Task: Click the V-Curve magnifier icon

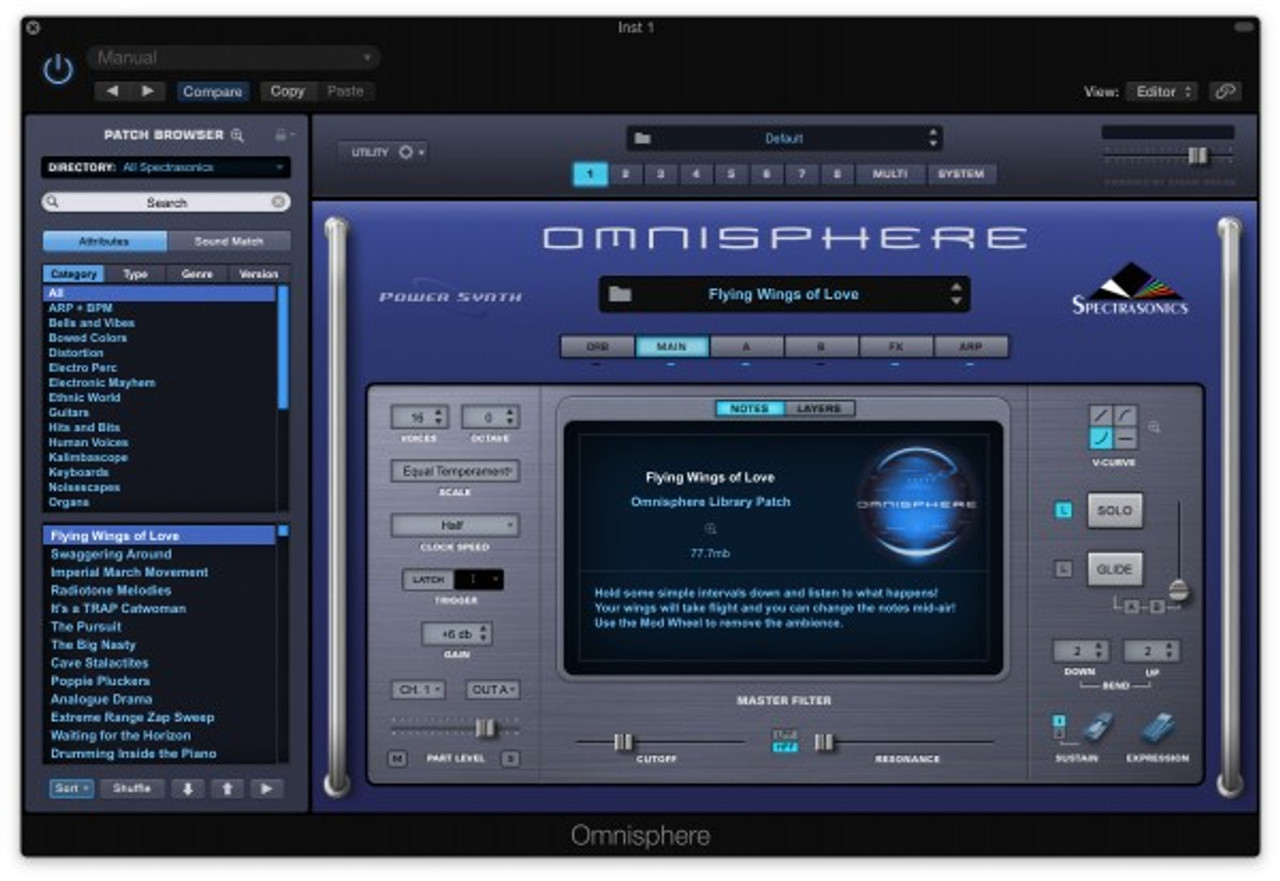Action: (x=1153, y=427)
